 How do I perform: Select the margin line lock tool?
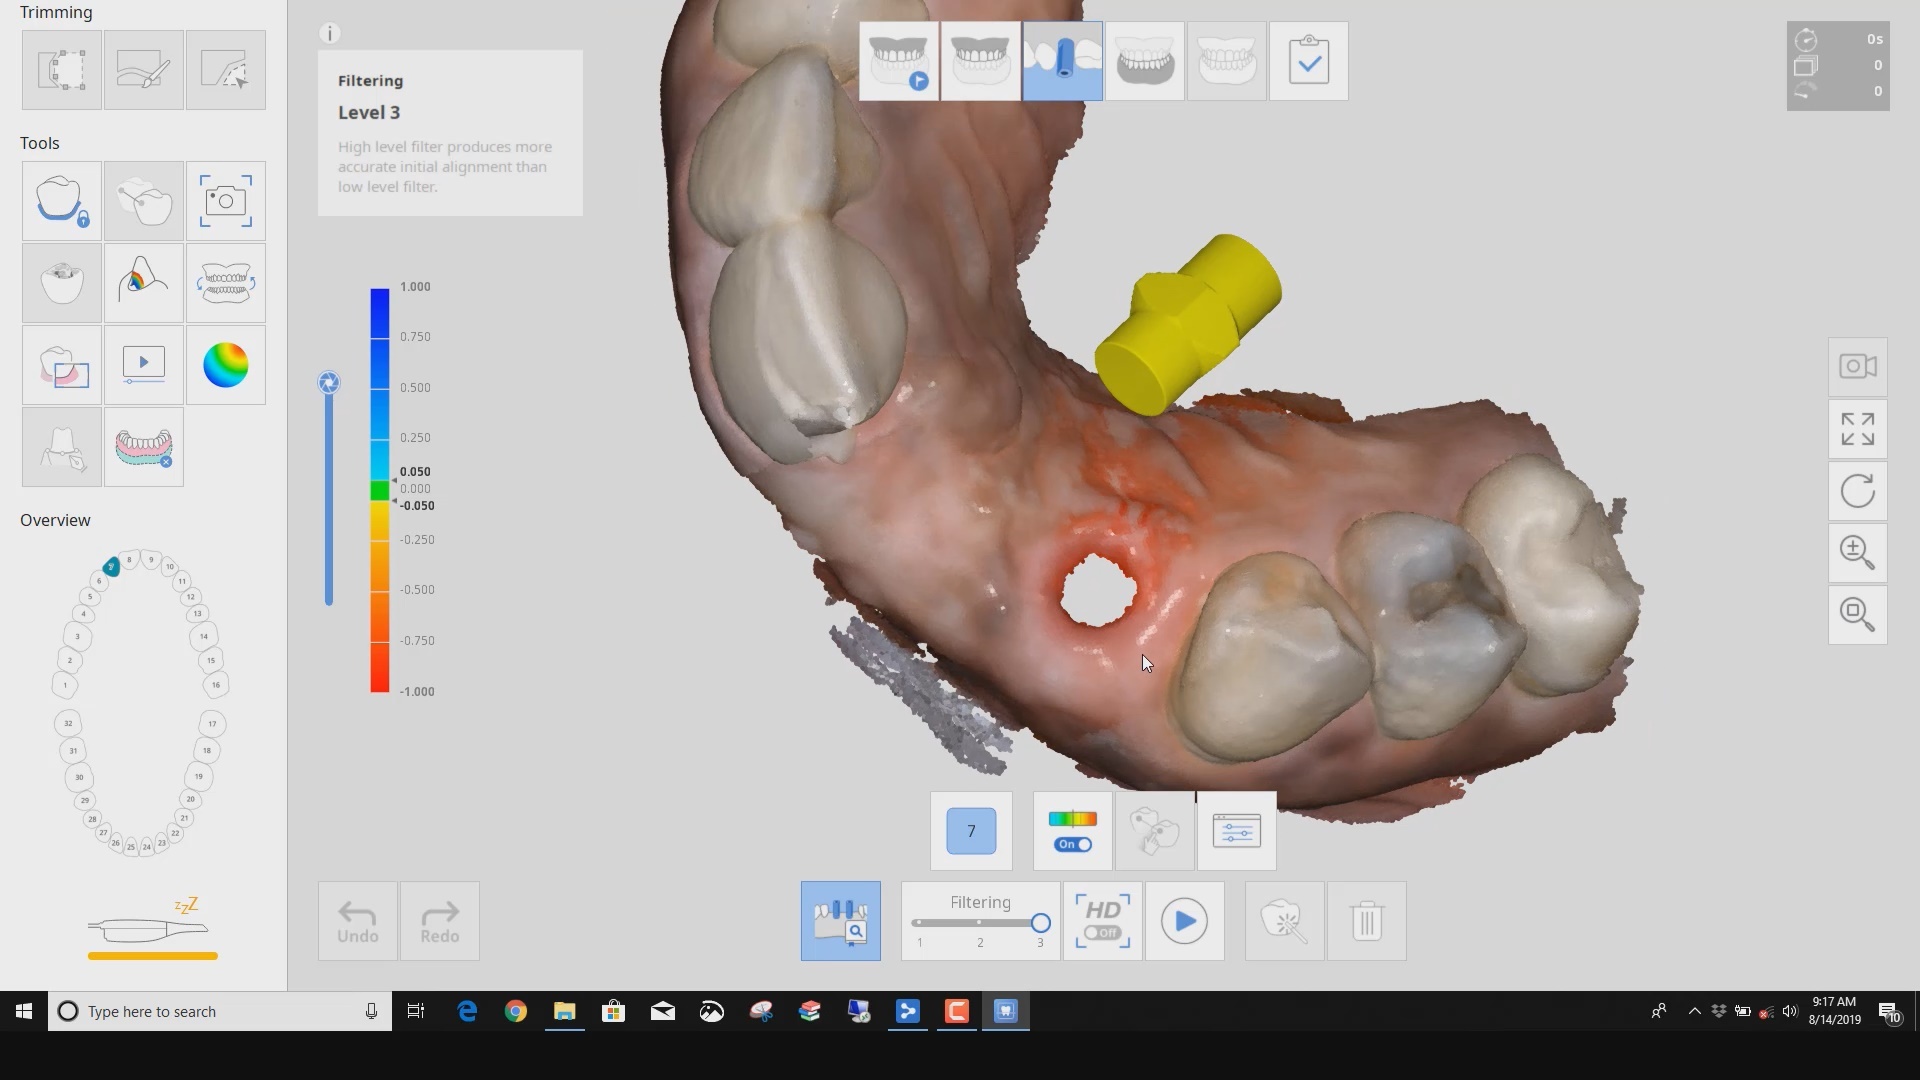(x=60, y=200)
